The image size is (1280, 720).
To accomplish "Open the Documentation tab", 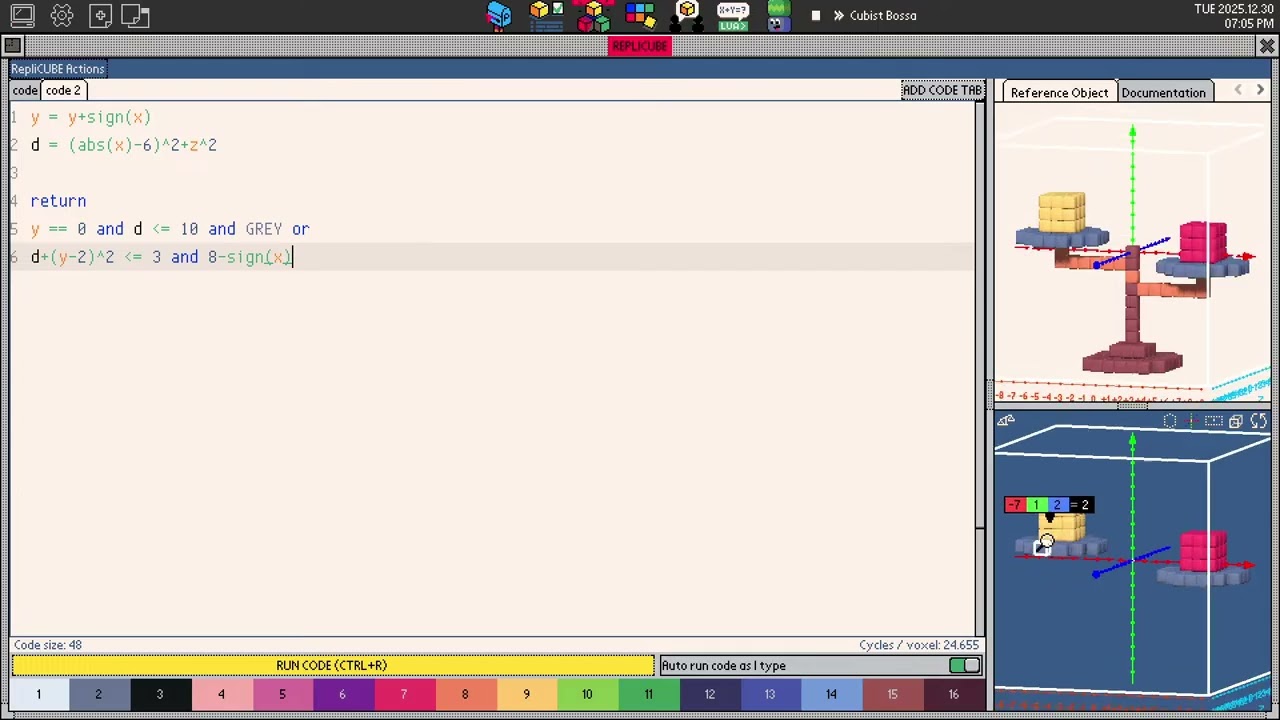I will pyautogui.click(x=1163, y=92).
